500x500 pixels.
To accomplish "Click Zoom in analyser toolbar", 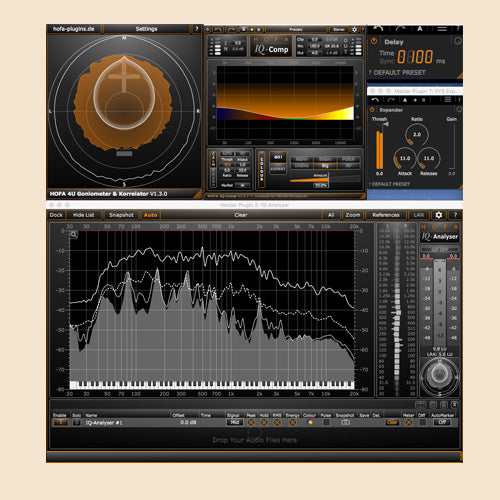I will pyautogui.click(x=353, y=215).
